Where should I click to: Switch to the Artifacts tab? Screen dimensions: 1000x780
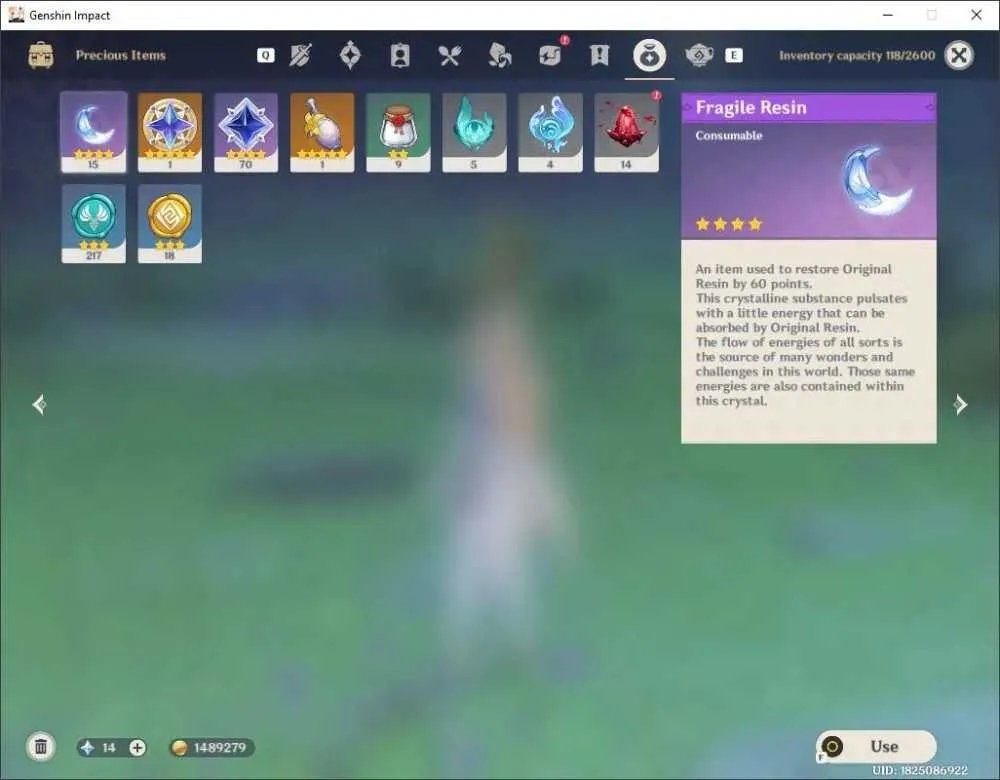(x=350, y=55)
